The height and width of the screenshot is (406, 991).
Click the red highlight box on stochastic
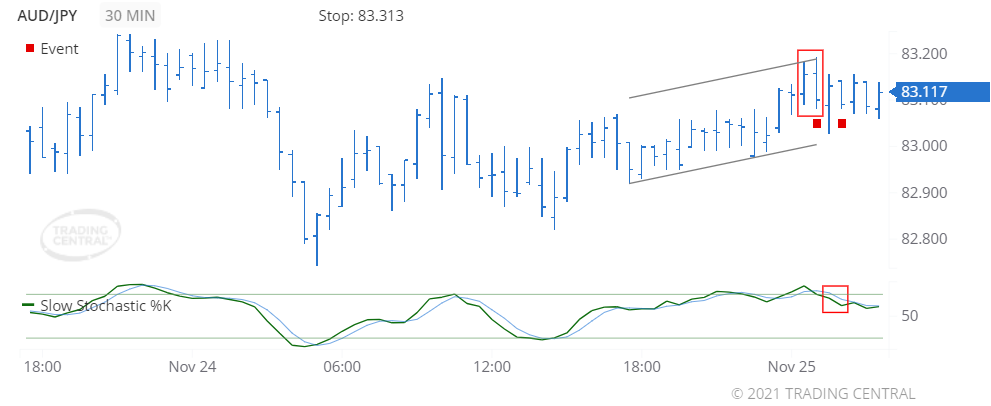(834, 298)
